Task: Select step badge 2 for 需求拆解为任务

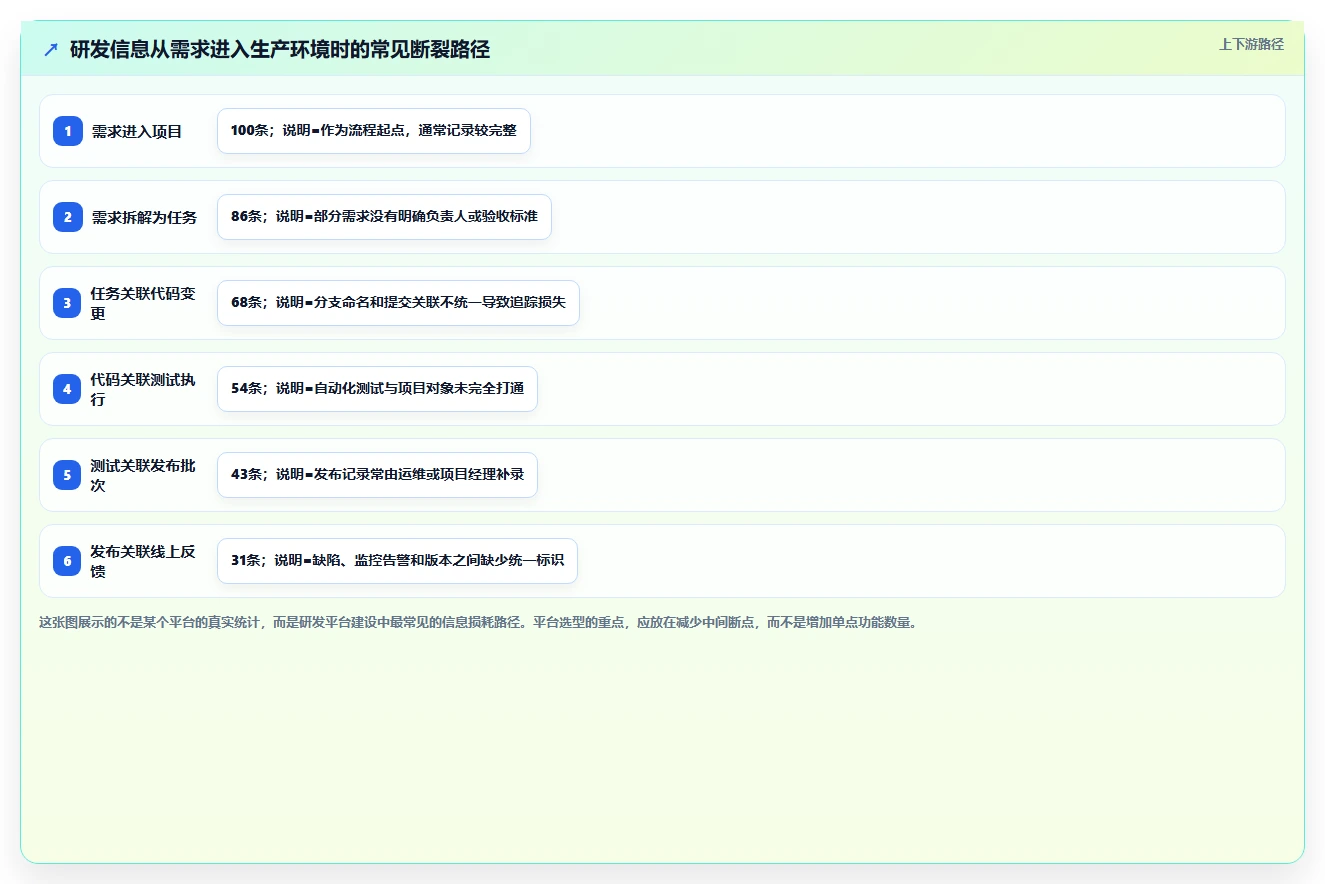Action: click(68, 217)
